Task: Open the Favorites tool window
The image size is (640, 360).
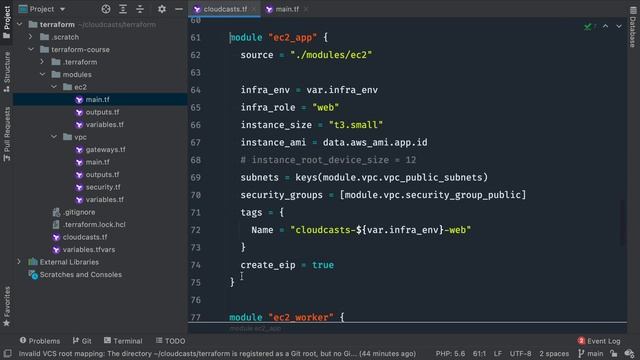Action: (7, 306)
